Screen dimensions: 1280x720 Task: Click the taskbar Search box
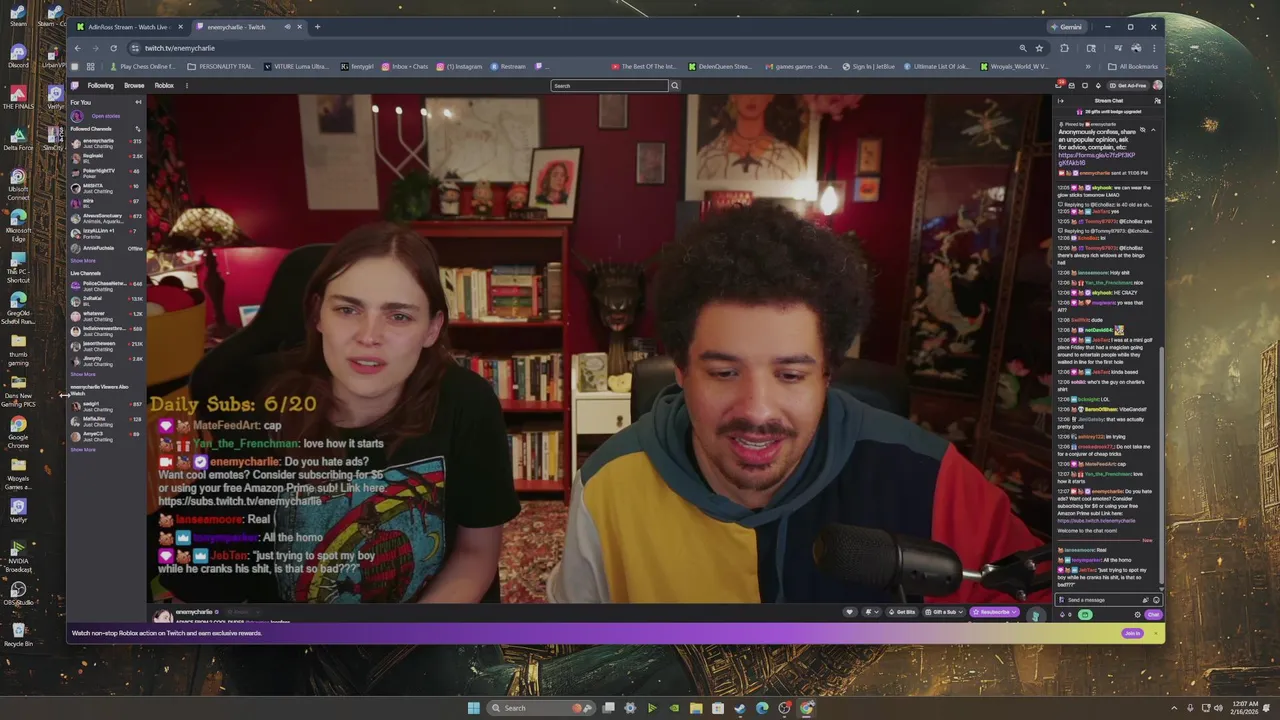(x=540, y=708)
